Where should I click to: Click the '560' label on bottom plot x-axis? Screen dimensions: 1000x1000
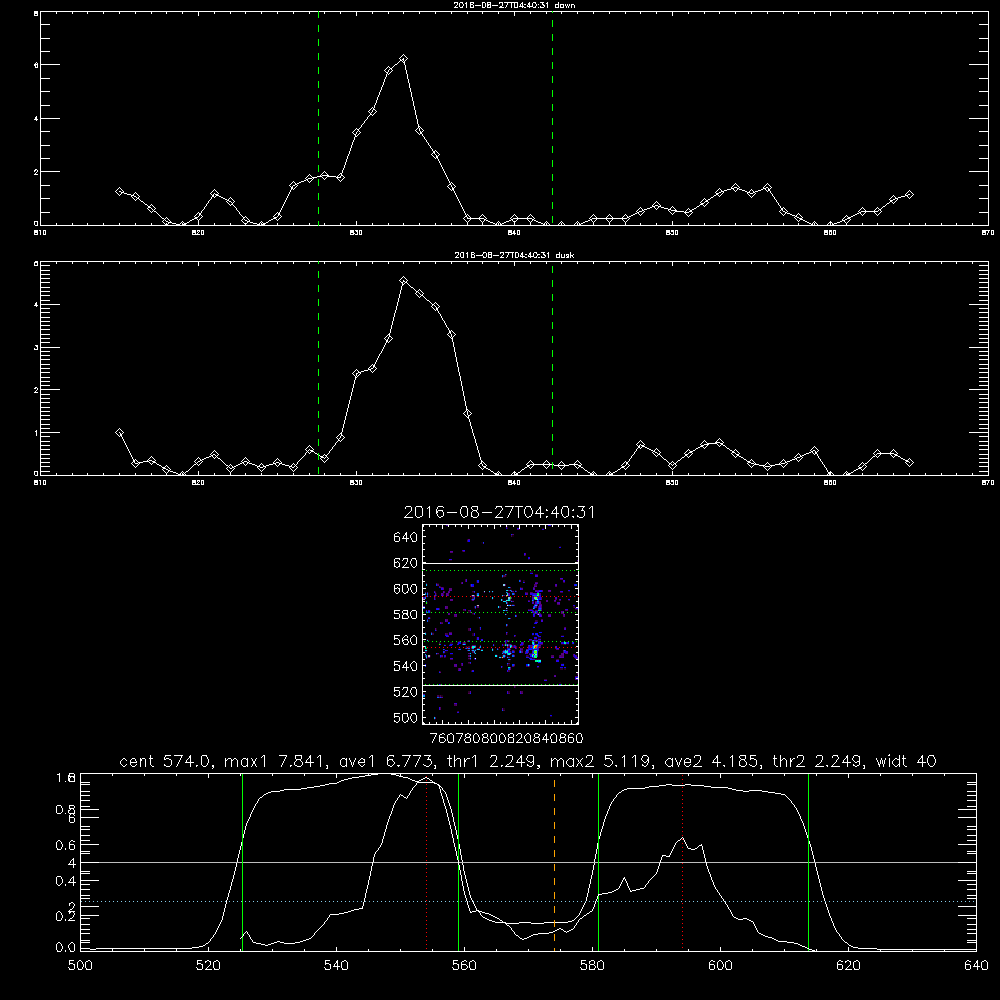(464, 966)
